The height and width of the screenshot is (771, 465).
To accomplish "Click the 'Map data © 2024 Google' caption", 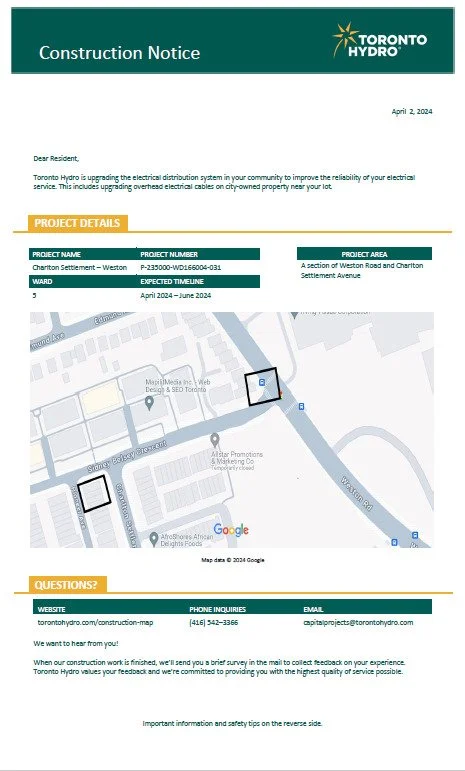I will 232,560.
